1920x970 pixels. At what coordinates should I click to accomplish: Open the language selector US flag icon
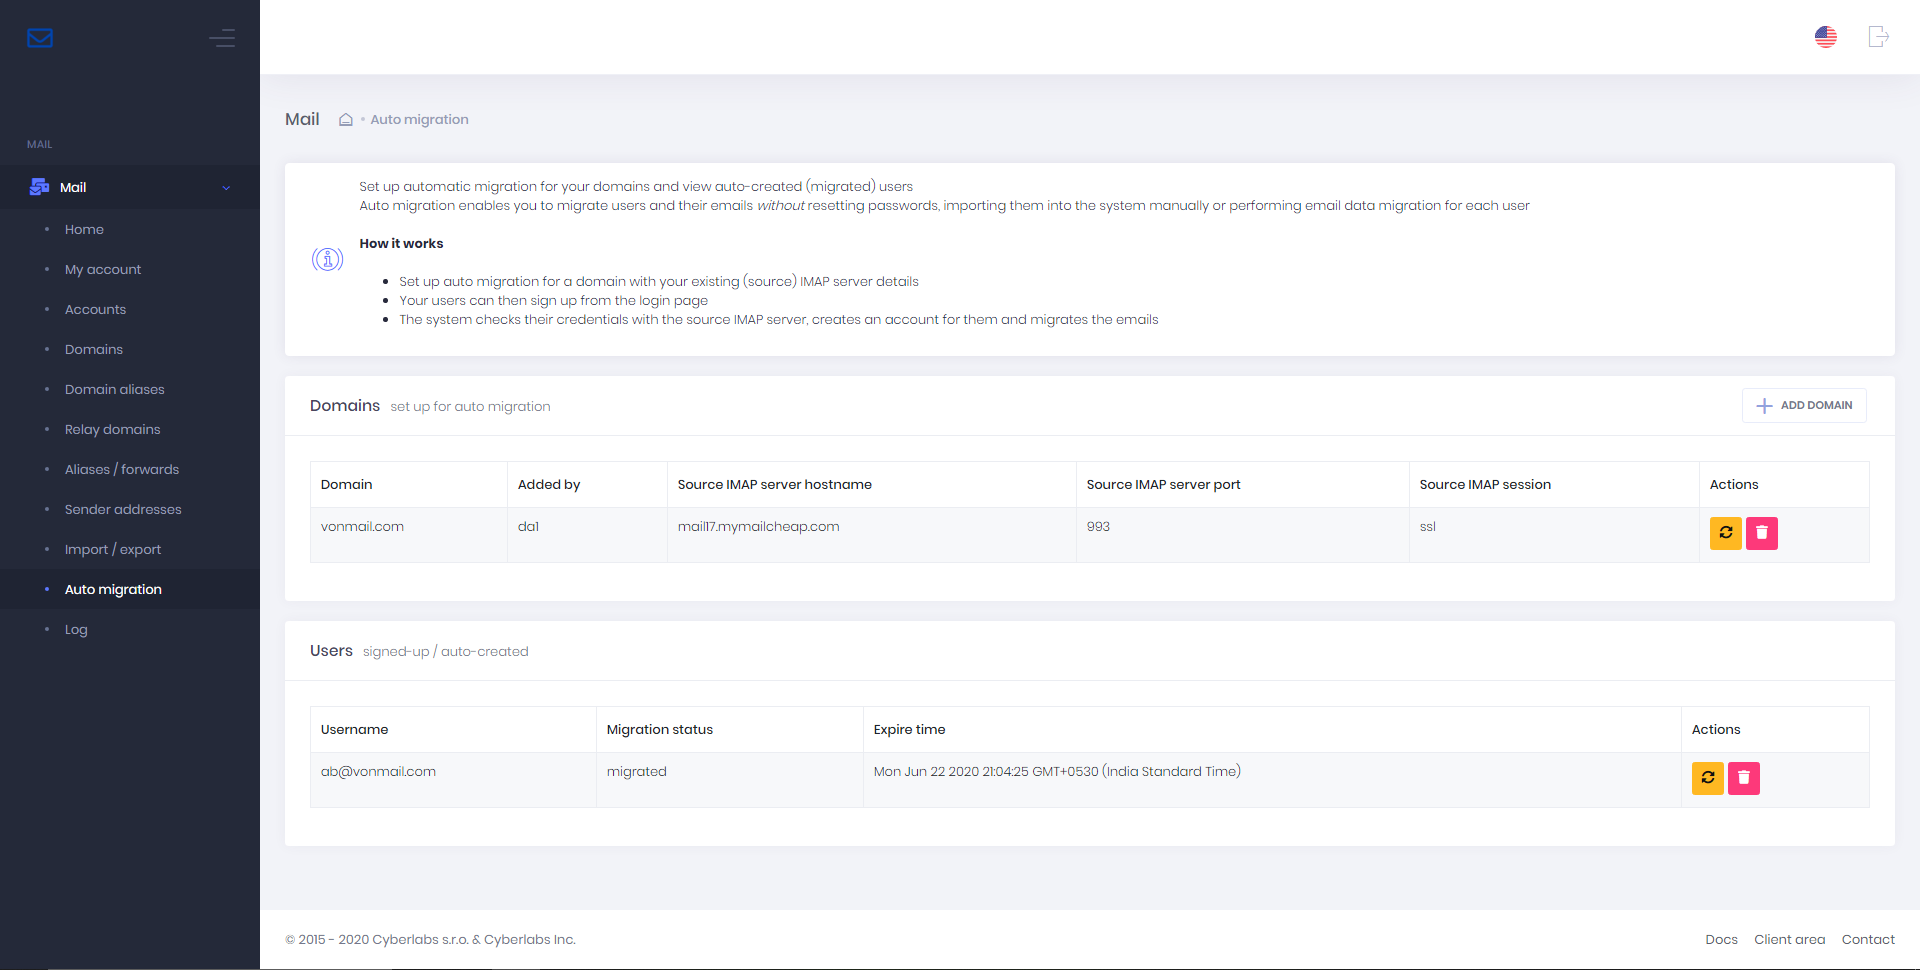1826,37
